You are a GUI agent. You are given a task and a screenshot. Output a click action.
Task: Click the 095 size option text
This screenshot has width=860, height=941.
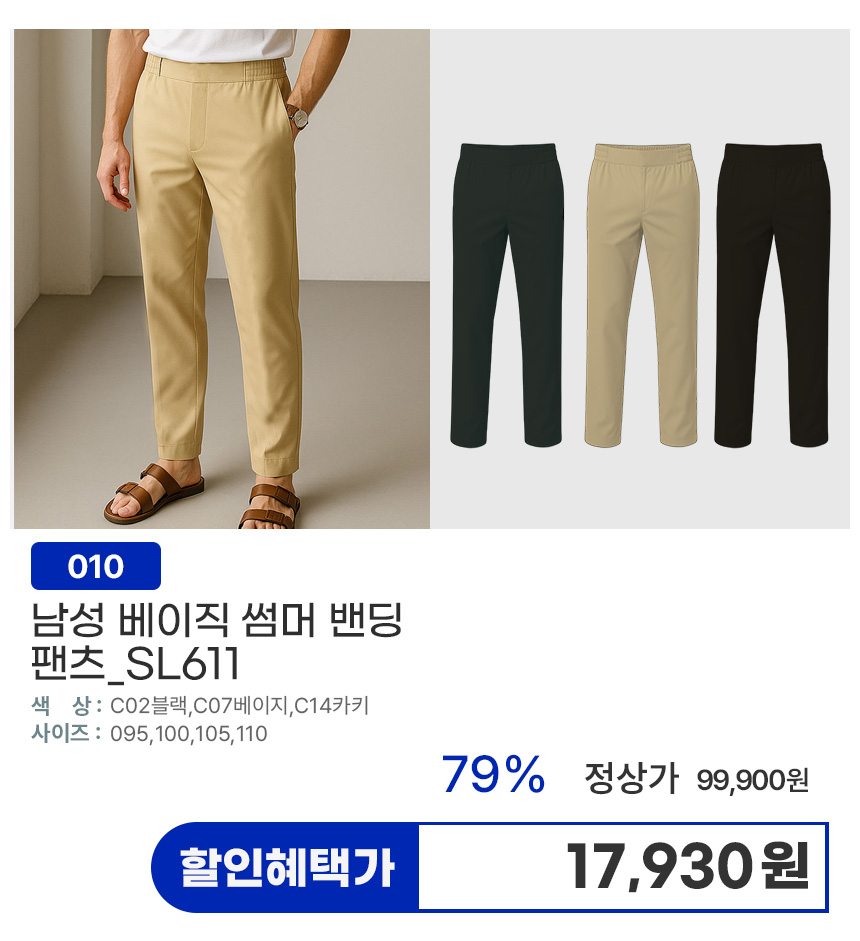click(128, 734)
